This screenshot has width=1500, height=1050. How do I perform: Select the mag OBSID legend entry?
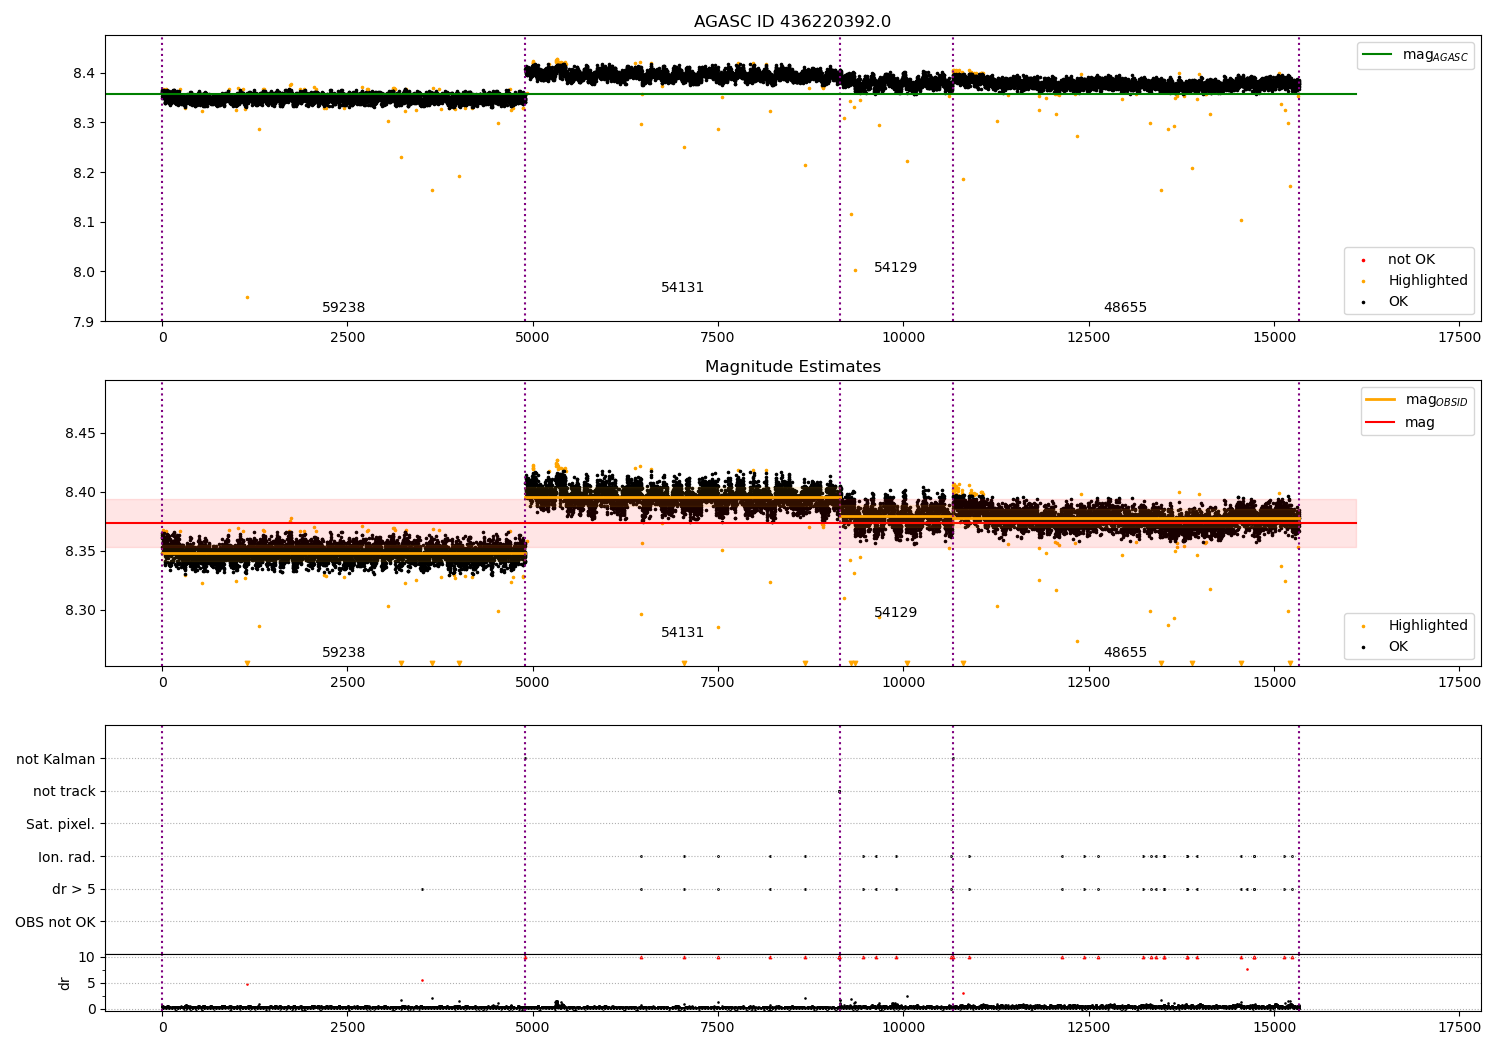(1418, 400)
